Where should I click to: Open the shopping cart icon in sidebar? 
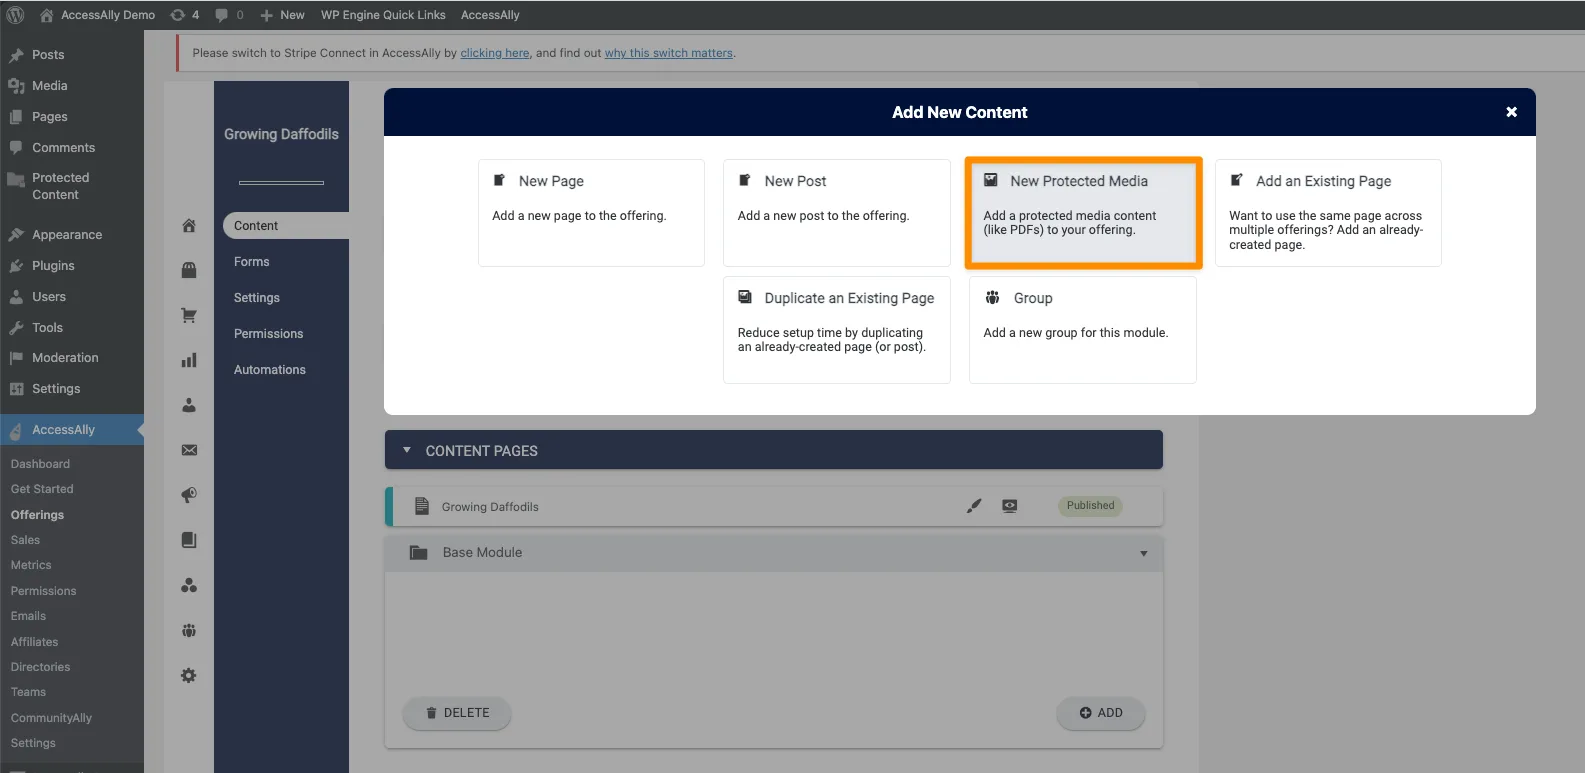[x=189, y=316]
